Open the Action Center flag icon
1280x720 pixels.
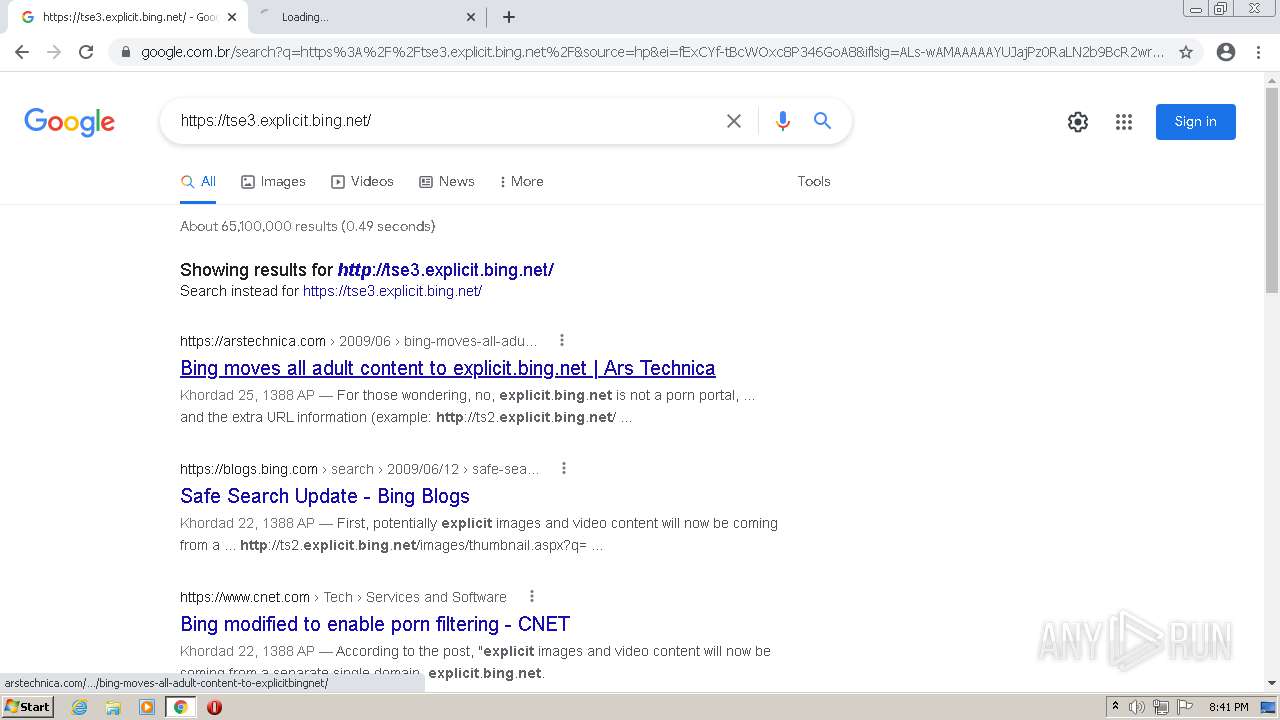tap(1184, 707)
